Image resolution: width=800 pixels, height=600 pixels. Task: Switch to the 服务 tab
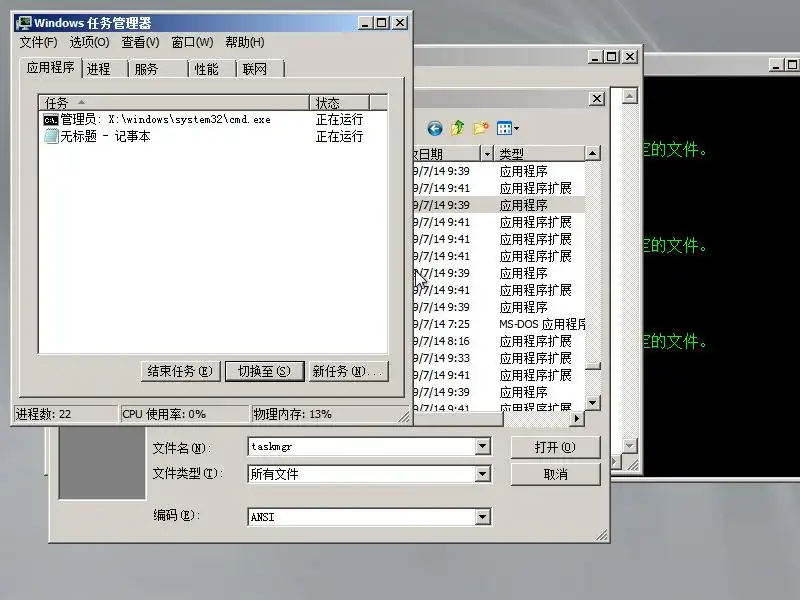[x=158, y=69]
